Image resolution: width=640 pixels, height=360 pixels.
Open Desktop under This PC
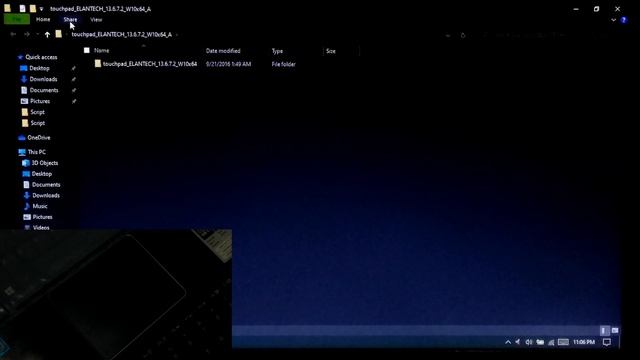pyautogui.click(x=42, y=174)
